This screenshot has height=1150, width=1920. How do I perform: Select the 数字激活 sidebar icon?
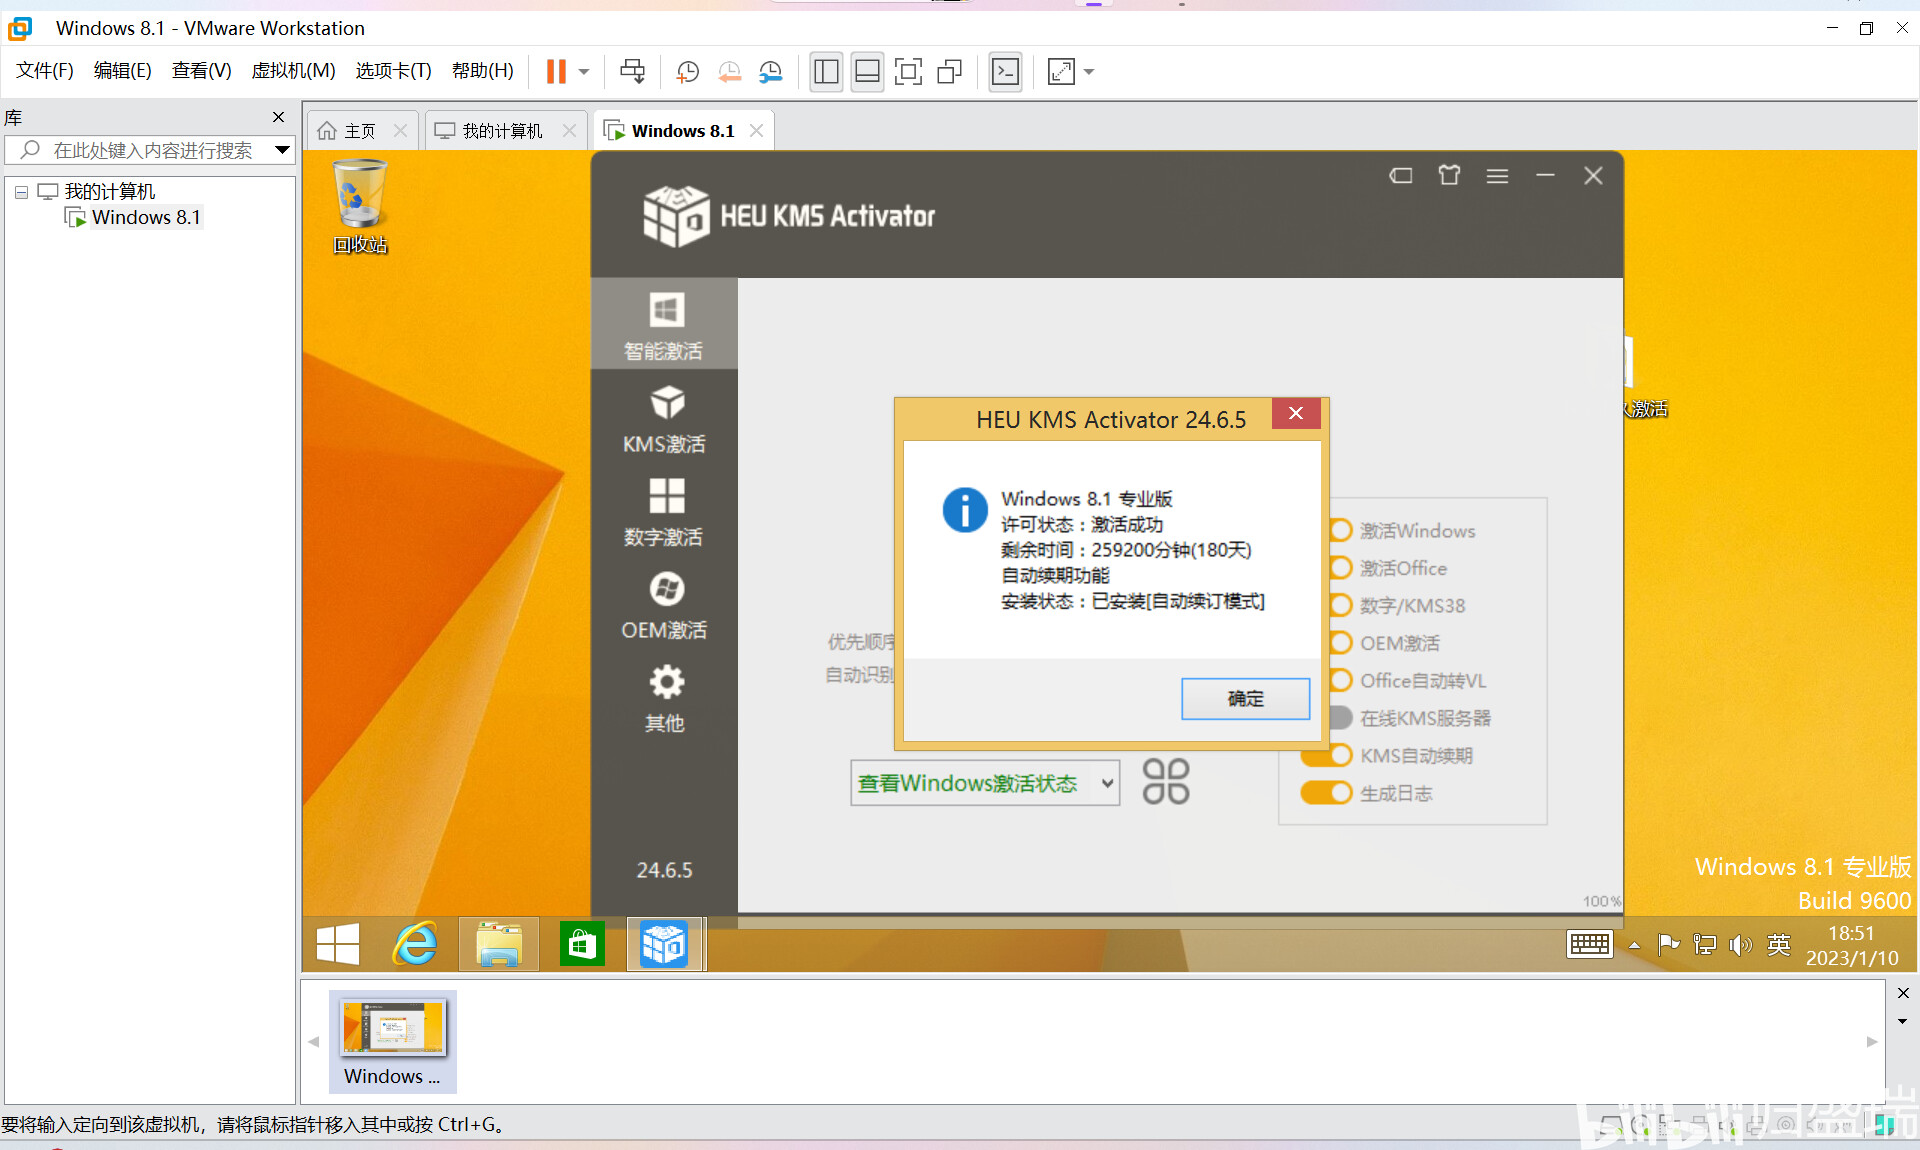point(664,512)
